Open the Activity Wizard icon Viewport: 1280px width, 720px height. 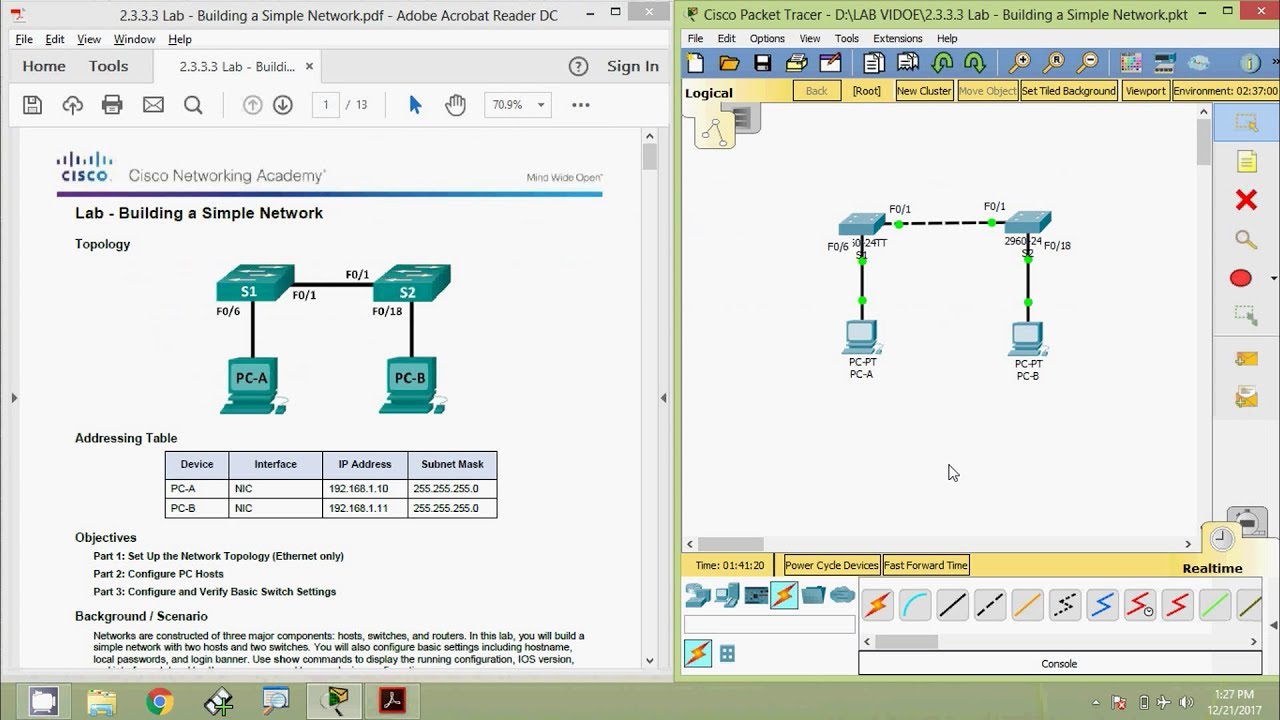pos(830,63)
